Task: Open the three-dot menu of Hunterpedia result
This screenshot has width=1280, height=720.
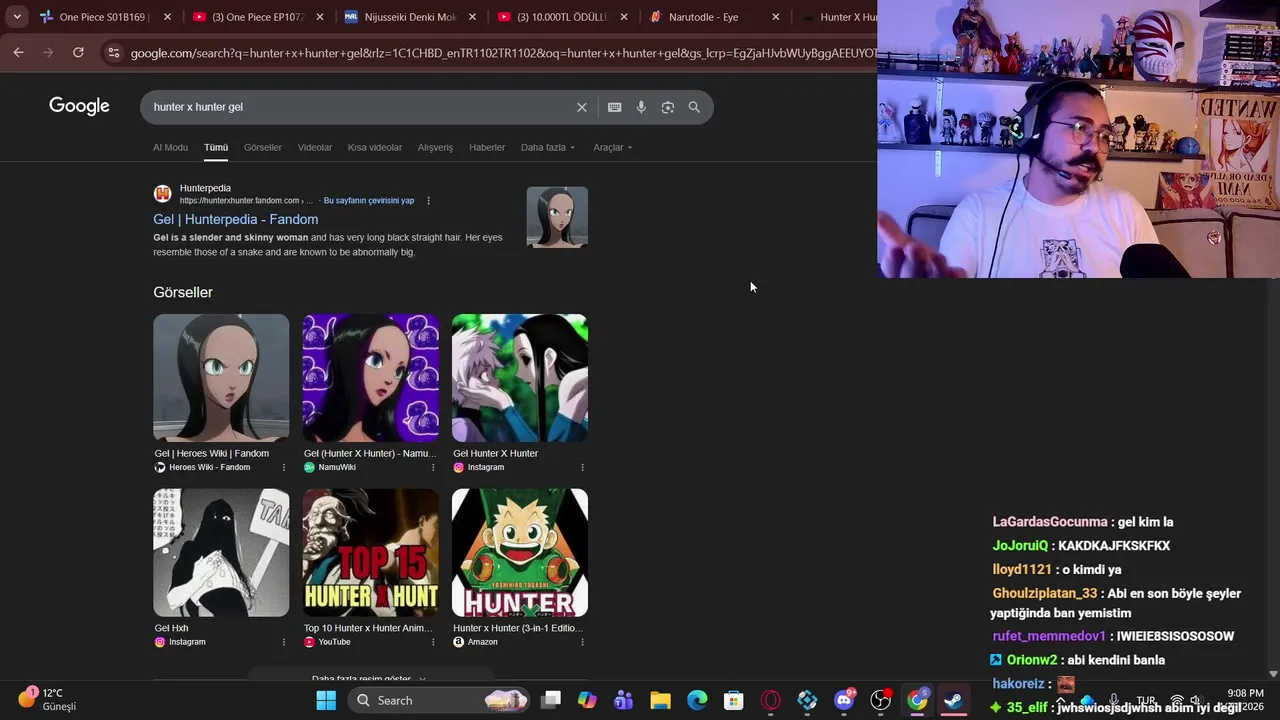Action: coord(428,200)
